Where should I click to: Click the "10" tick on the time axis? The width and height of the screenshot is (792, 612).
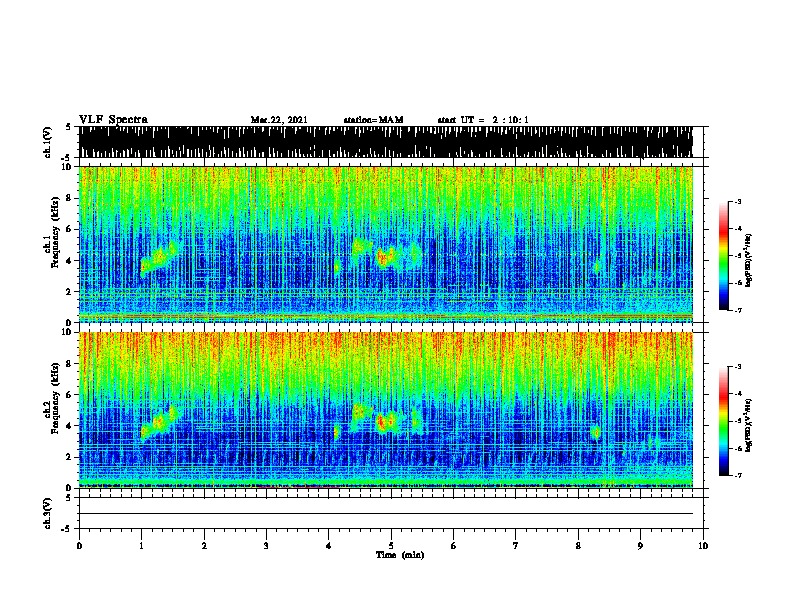coord(703,546)
